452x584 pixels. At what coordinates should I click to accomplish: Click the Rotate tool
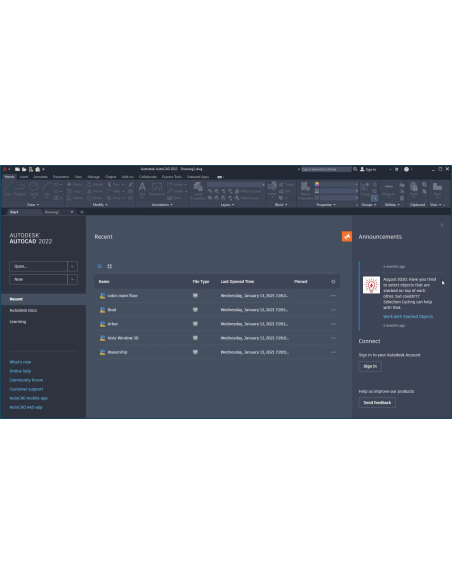(x=95, y=184)
